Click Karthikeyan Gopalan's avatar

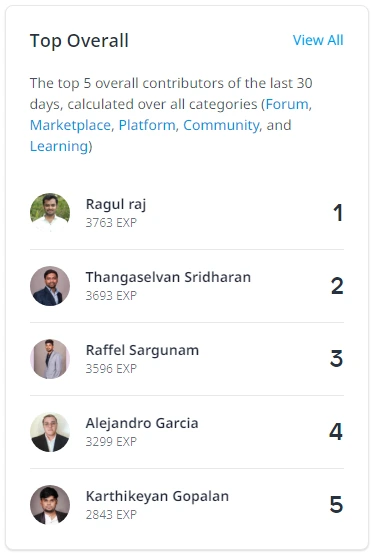tap(50, 505)
